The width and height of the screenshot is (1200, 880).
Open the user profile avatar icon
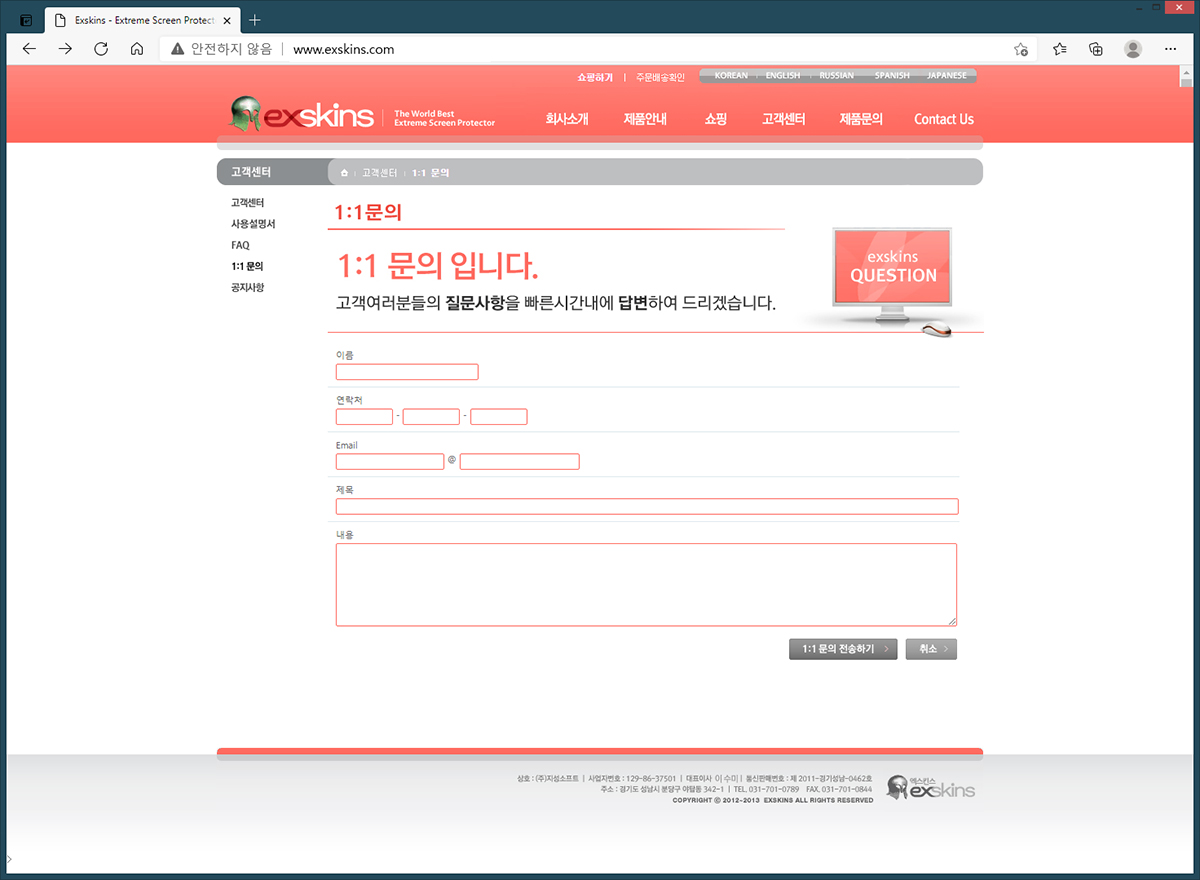click(1133, 49)
